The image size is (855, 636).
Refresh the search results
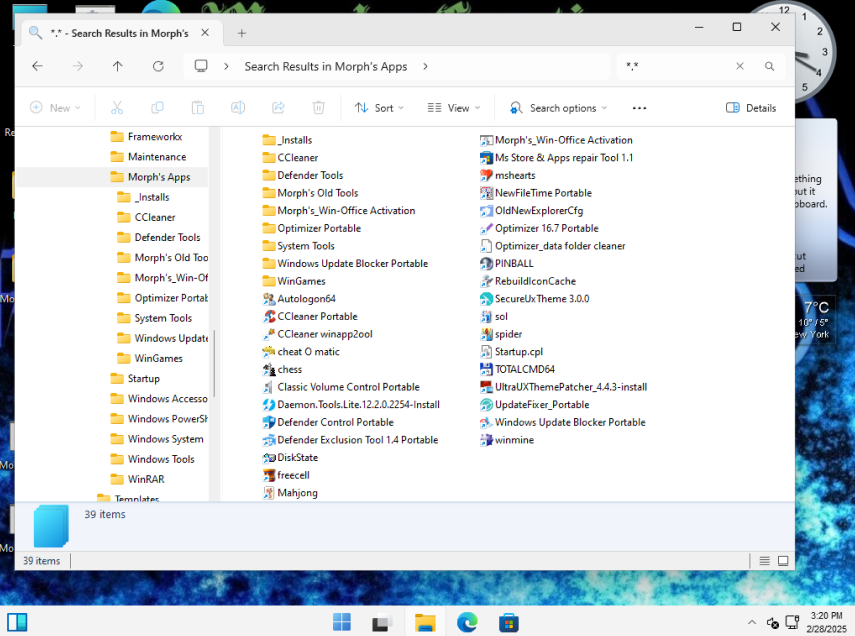click(x=158, y=67)
